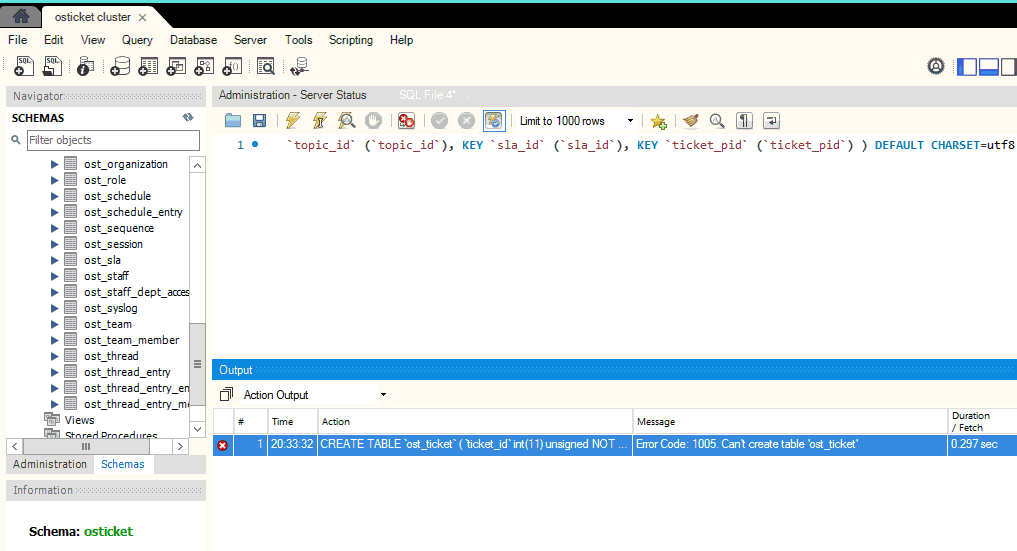Switch to Administration - Server Status tab

(292, 95)
